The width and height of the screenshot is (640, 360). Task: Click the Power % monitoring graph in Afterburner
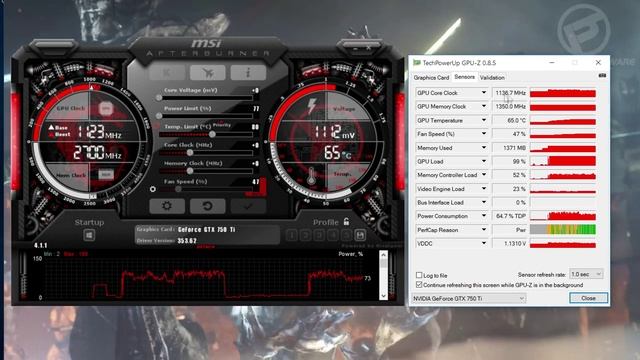pyautogui.click(x=202, y=278)
